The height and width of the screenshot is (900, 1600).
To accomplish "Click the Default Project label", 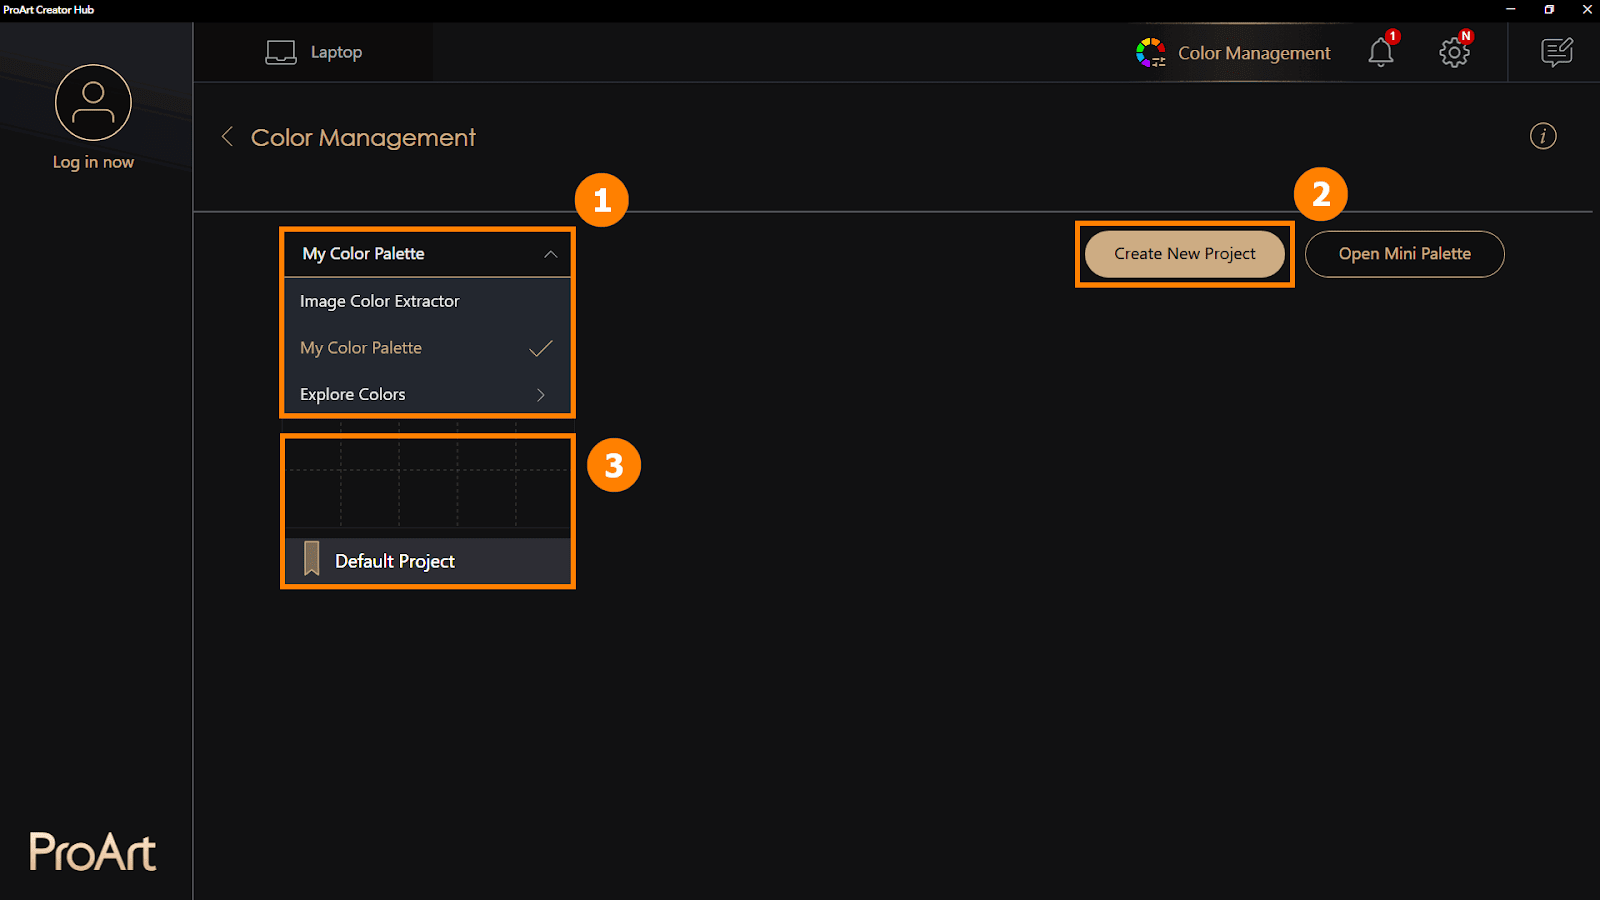I will (x=395, y=561).
